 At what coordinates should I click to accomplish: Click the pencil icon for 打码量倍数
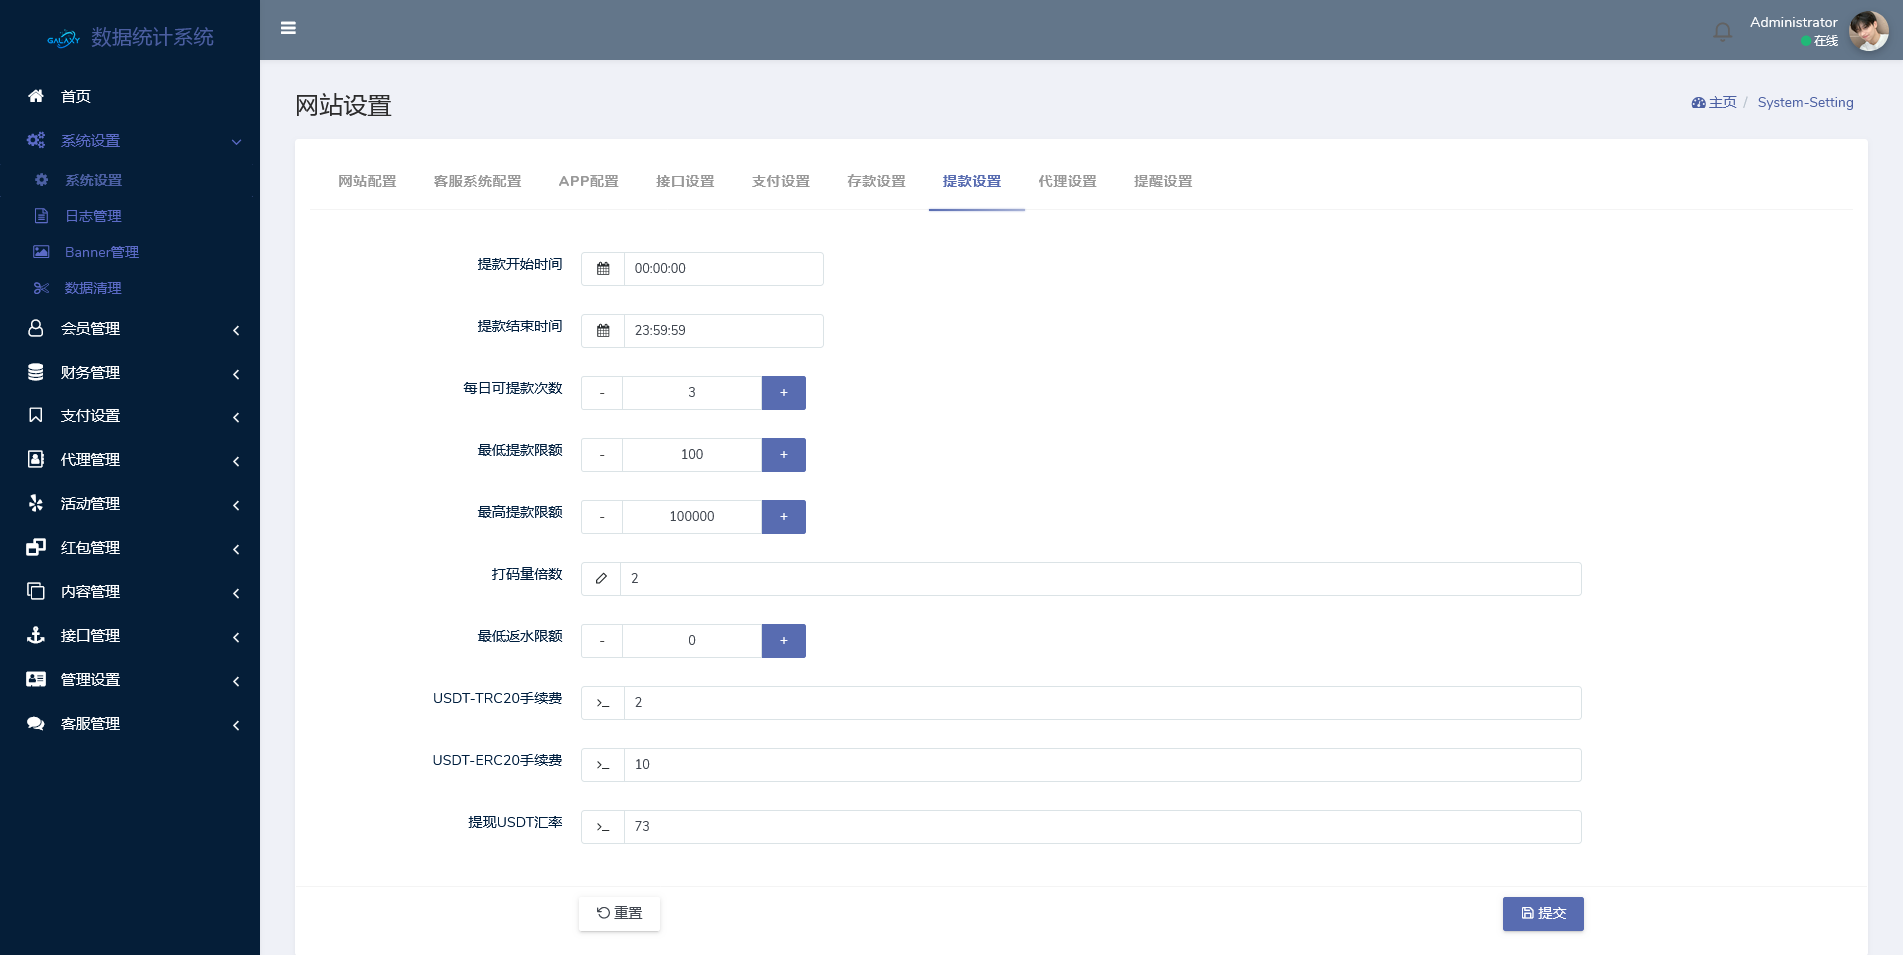pos(601,579)
